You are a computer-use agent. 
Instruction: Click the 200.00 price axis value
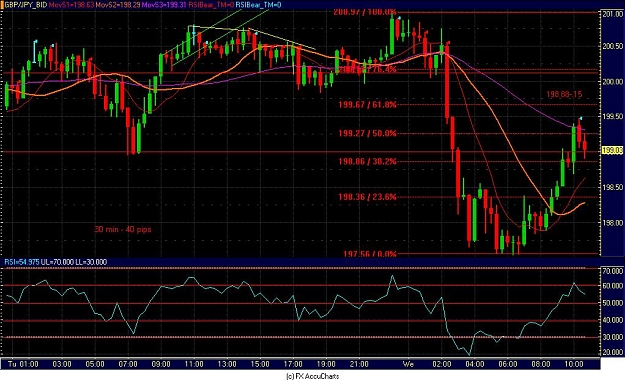point(612,81)
